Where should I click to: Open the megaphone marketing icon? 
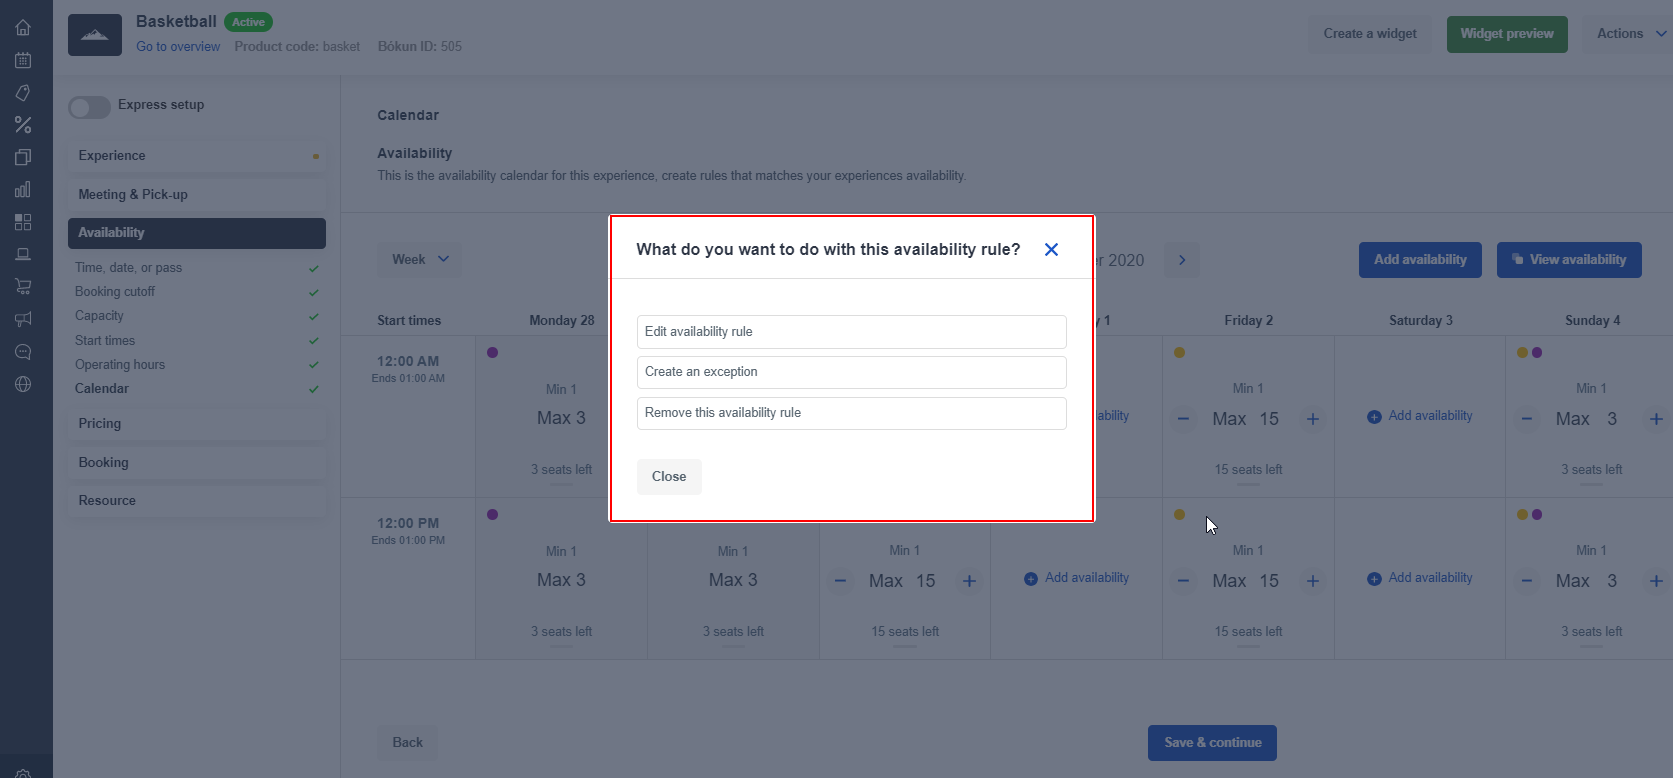(23, 319)
